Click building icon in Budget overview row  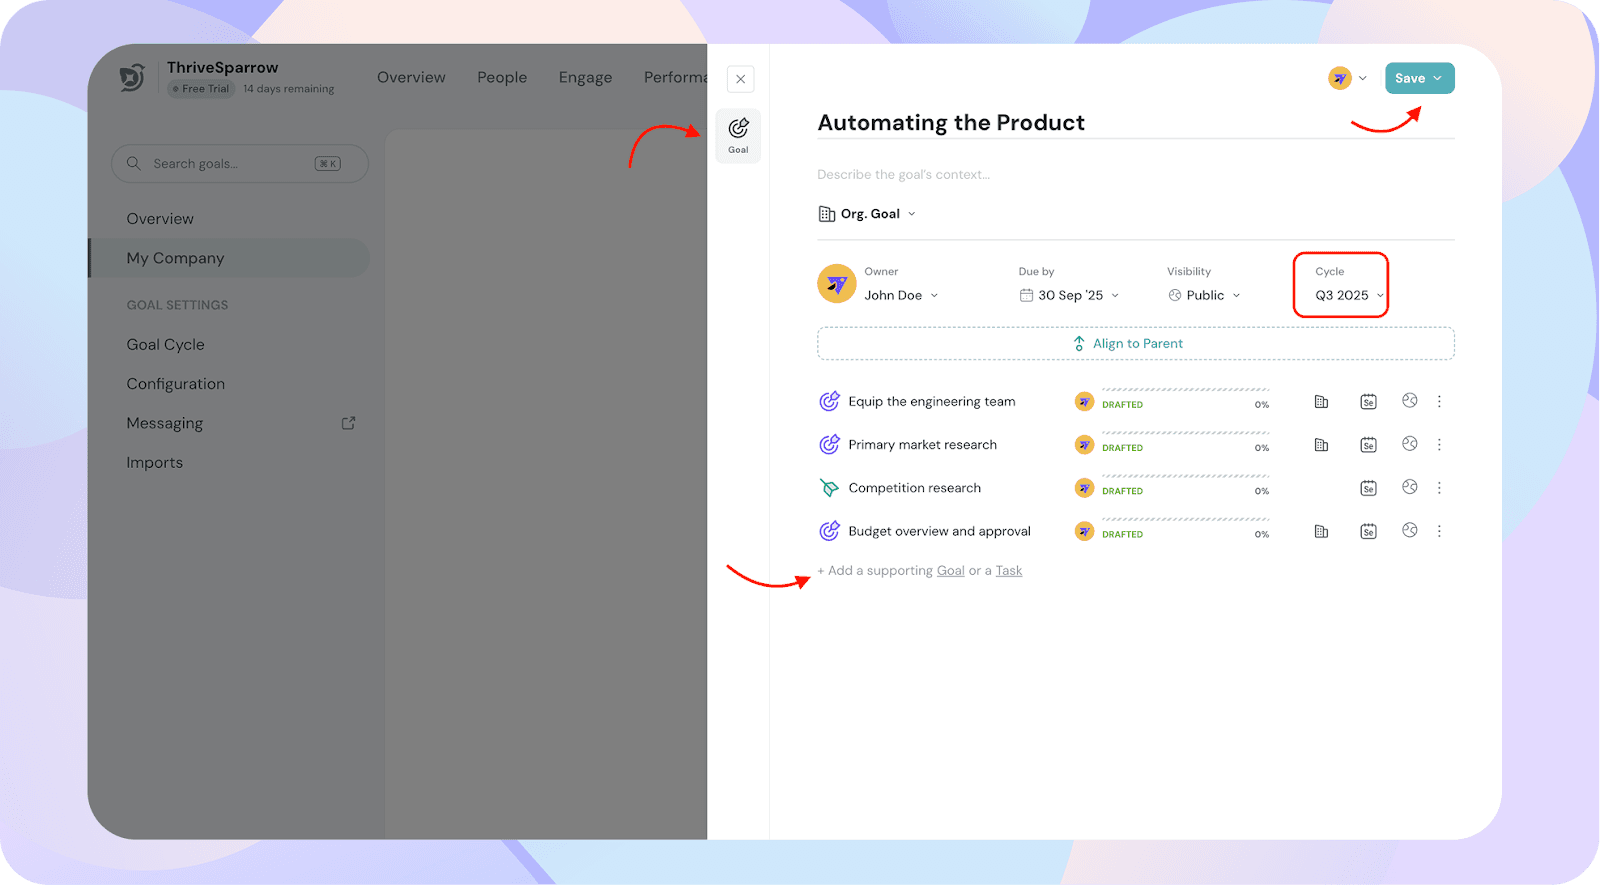click(x=1321, y=531)
